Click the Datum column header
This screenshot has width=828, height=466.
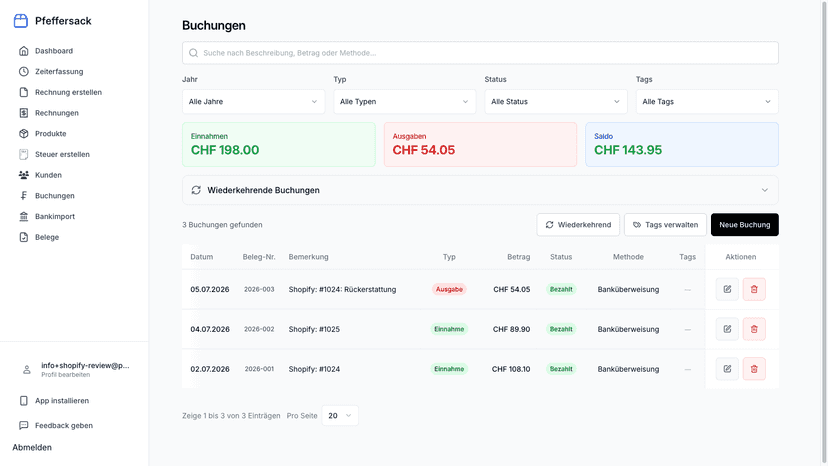click(202, 257)
